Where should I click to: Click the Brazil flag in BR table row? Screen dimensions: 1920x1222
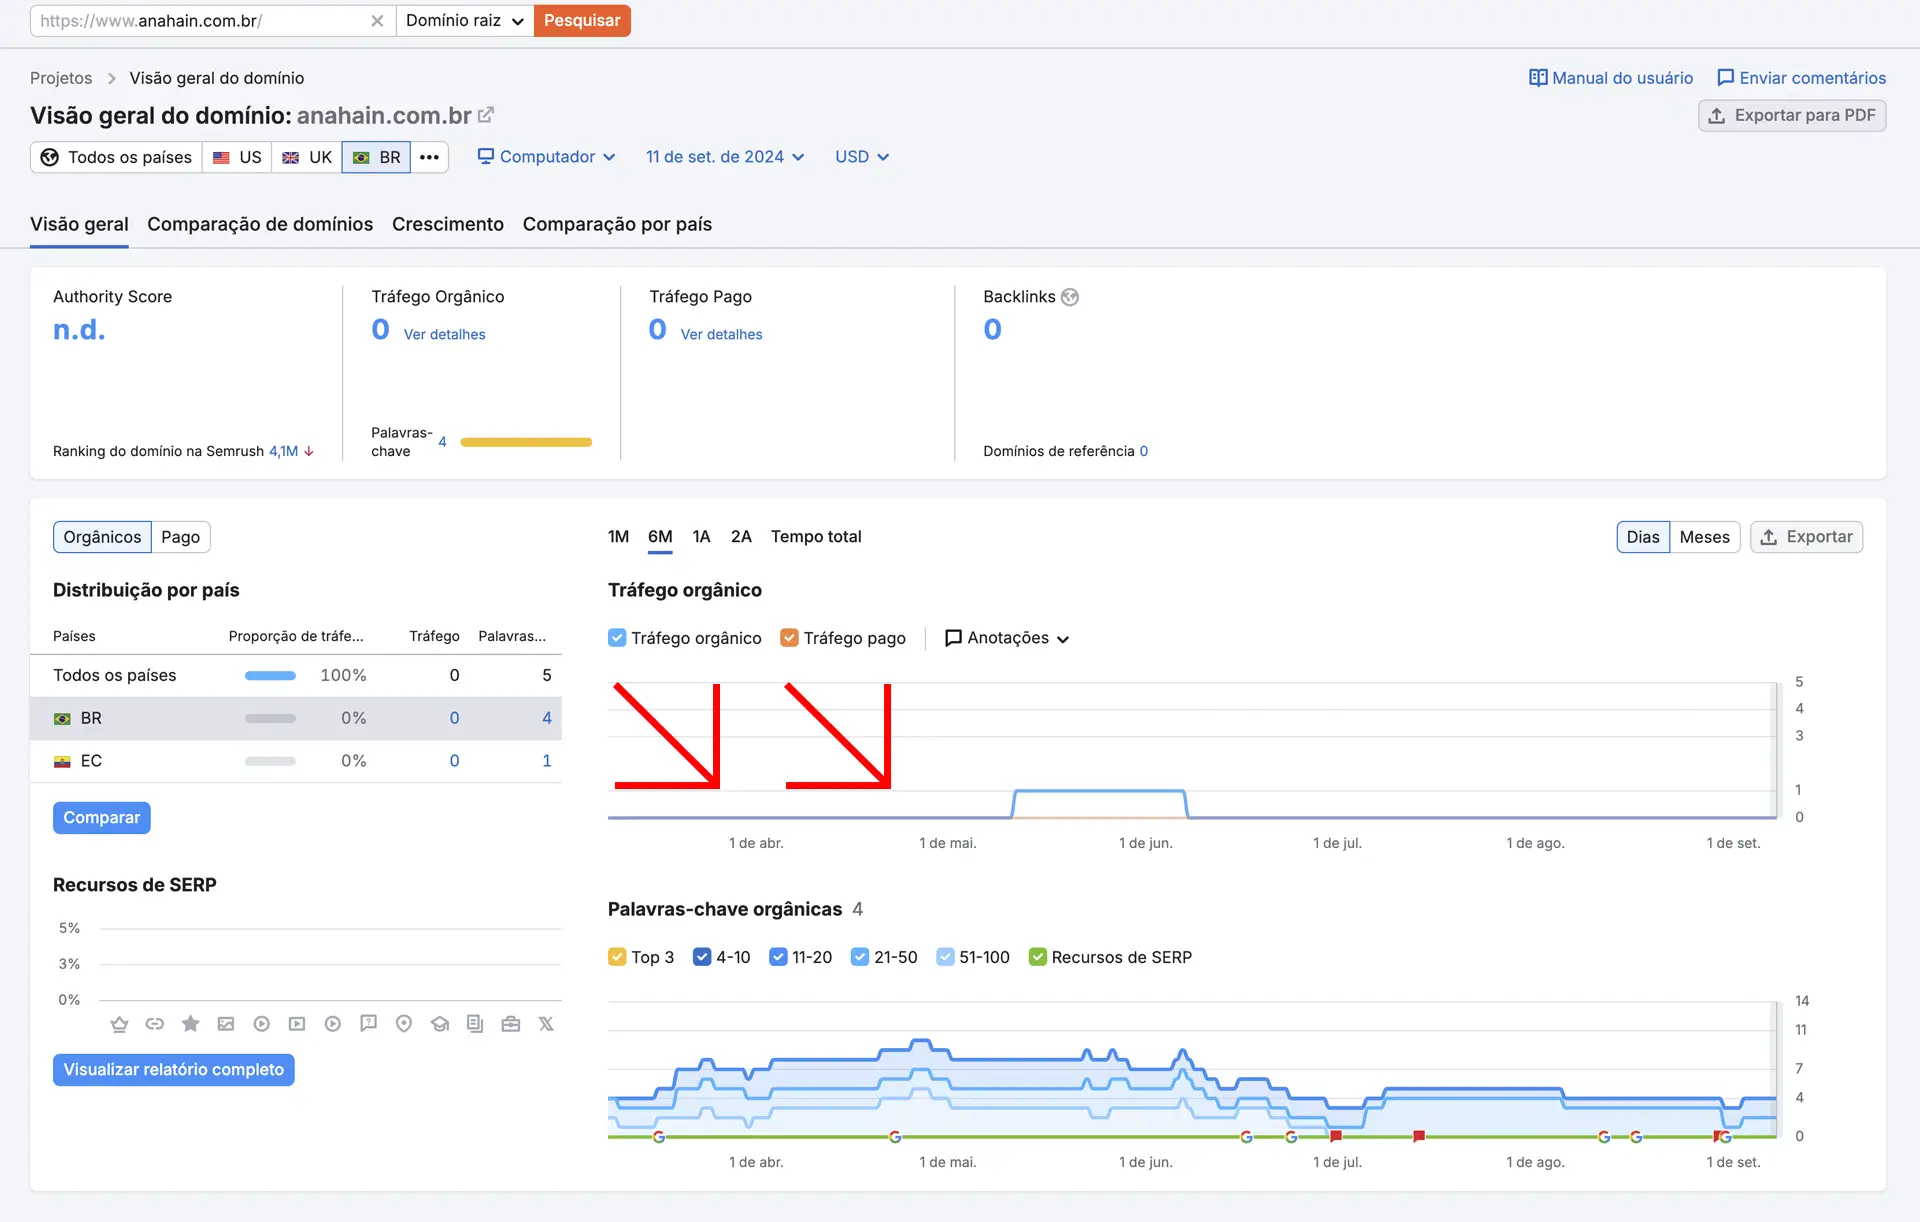(62, 719)
